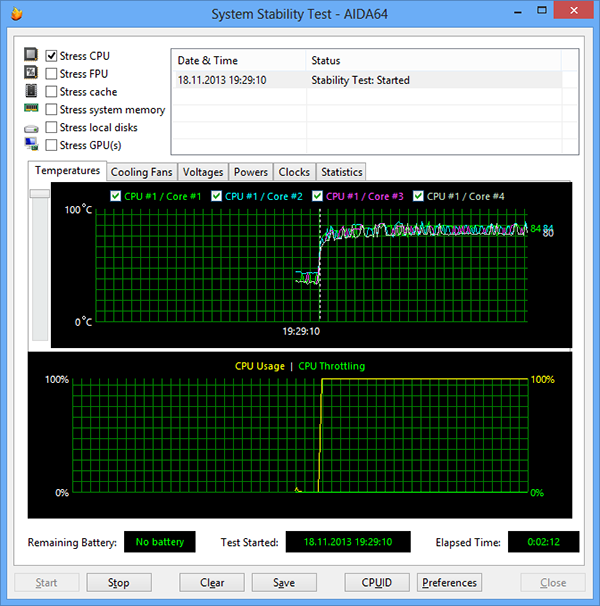Open the Powers tab
The height and width of the screenshot is (606, 600).
251,172
